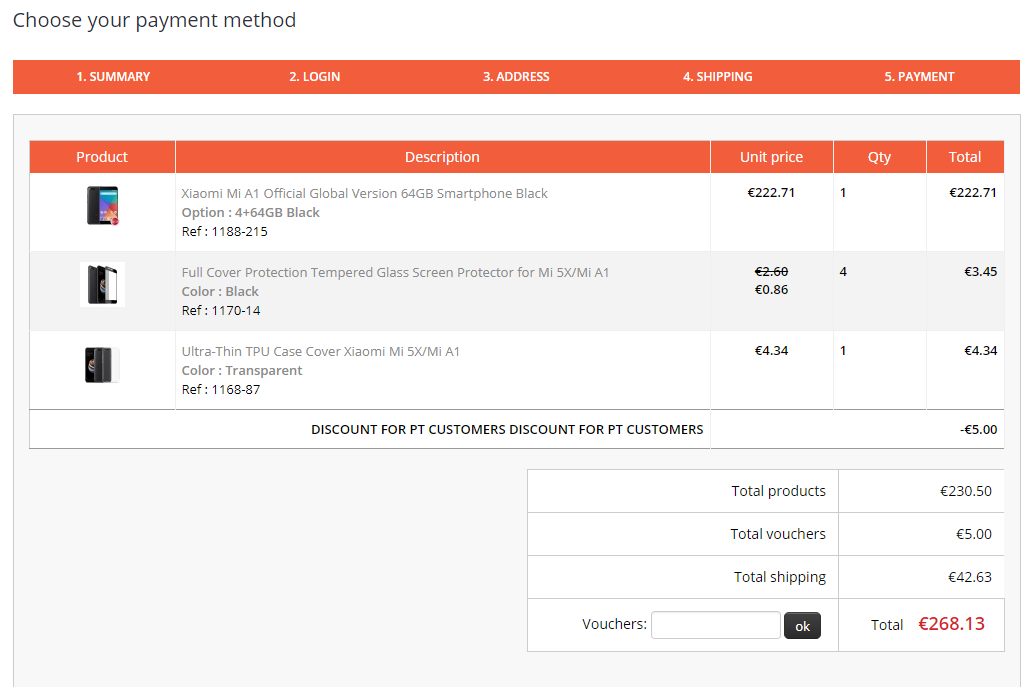The width and height of the screenshot is (1034, 687).
Task: Go to the 1. Summary step
Action: (113, 77)
